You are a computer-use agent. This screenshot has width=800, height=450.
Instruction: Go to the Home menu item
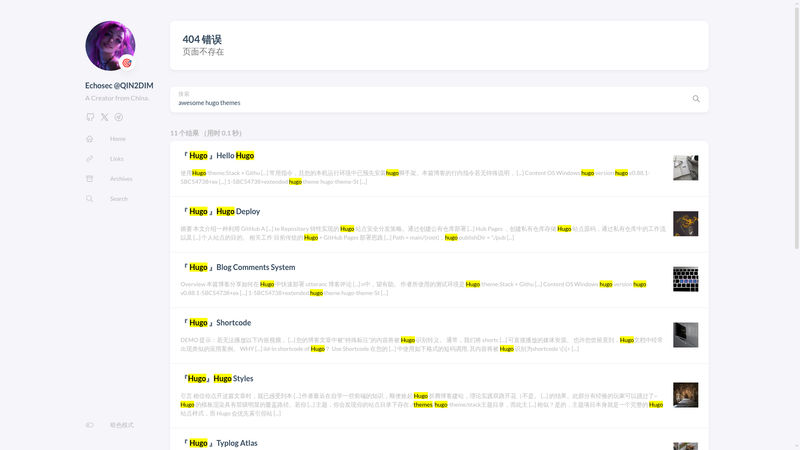click(117, 139)
